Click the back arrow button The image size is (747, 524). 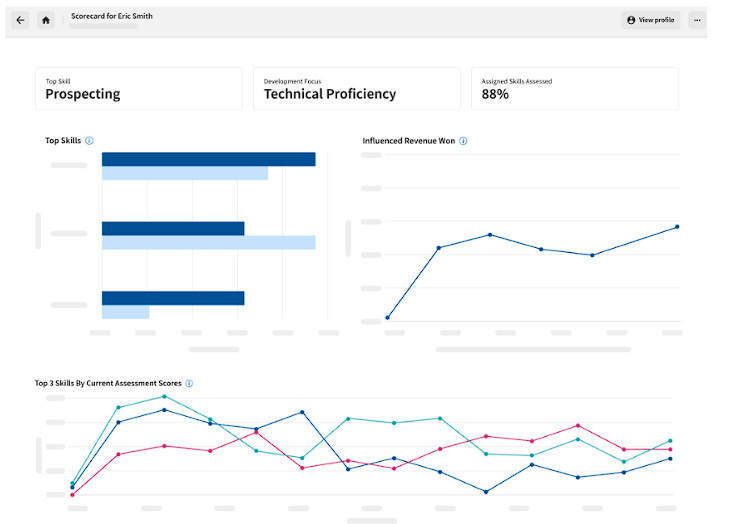(20, 20)
